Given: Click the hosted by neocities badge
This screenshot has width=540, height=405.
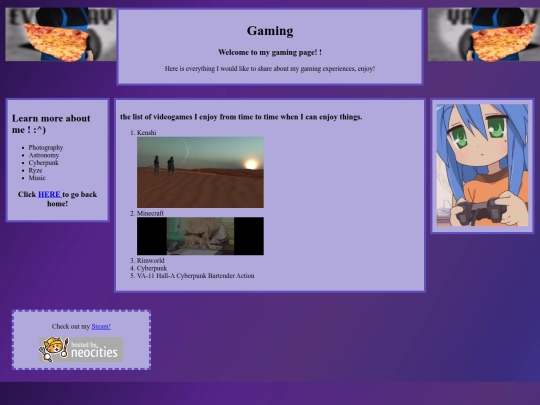Looking at the screenshot, I should point(81,350).
